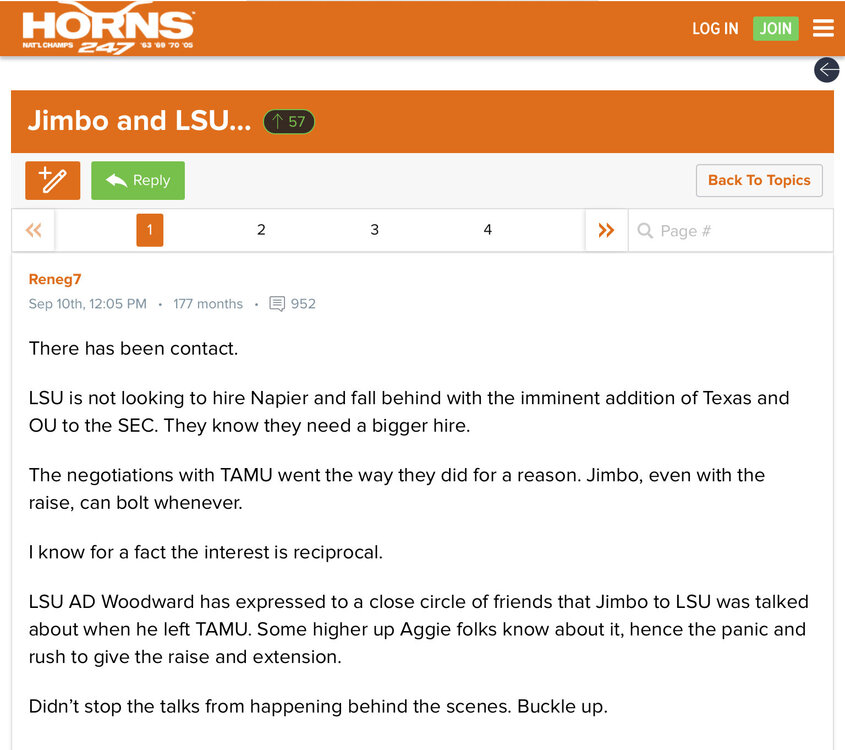Screen dimensions: 845x750
Task: Navigate to page 4
Action: (487, 230)
